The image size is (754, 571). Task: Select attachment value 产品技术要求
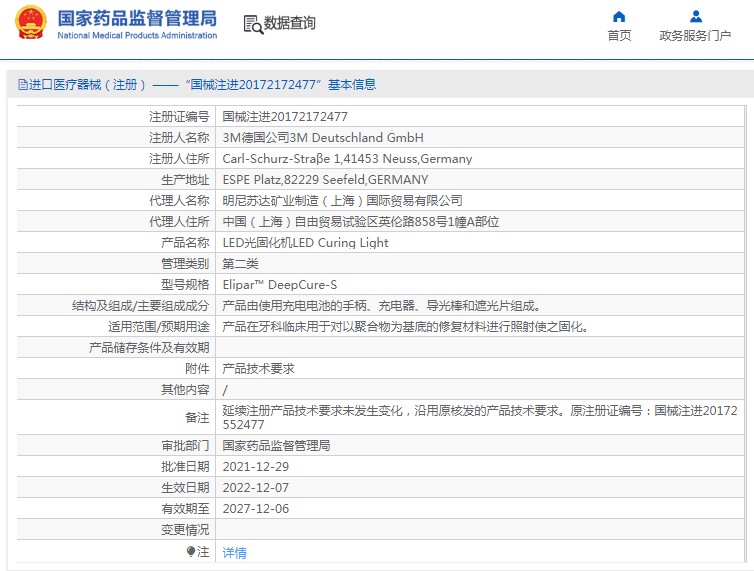pyautogui.click(x=258, y=369)
